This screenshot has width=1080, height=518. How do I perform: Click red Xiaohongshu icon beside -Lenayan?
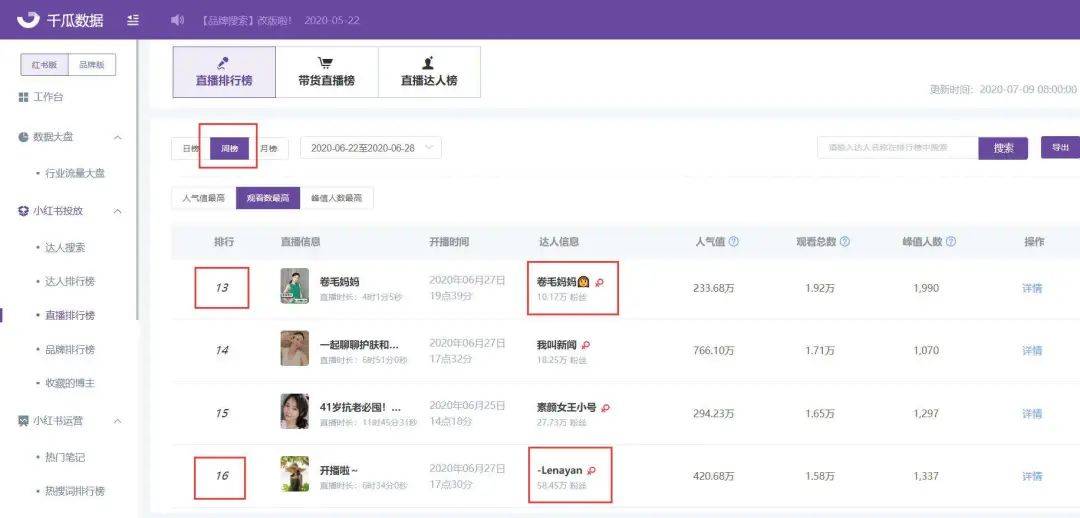591,470
